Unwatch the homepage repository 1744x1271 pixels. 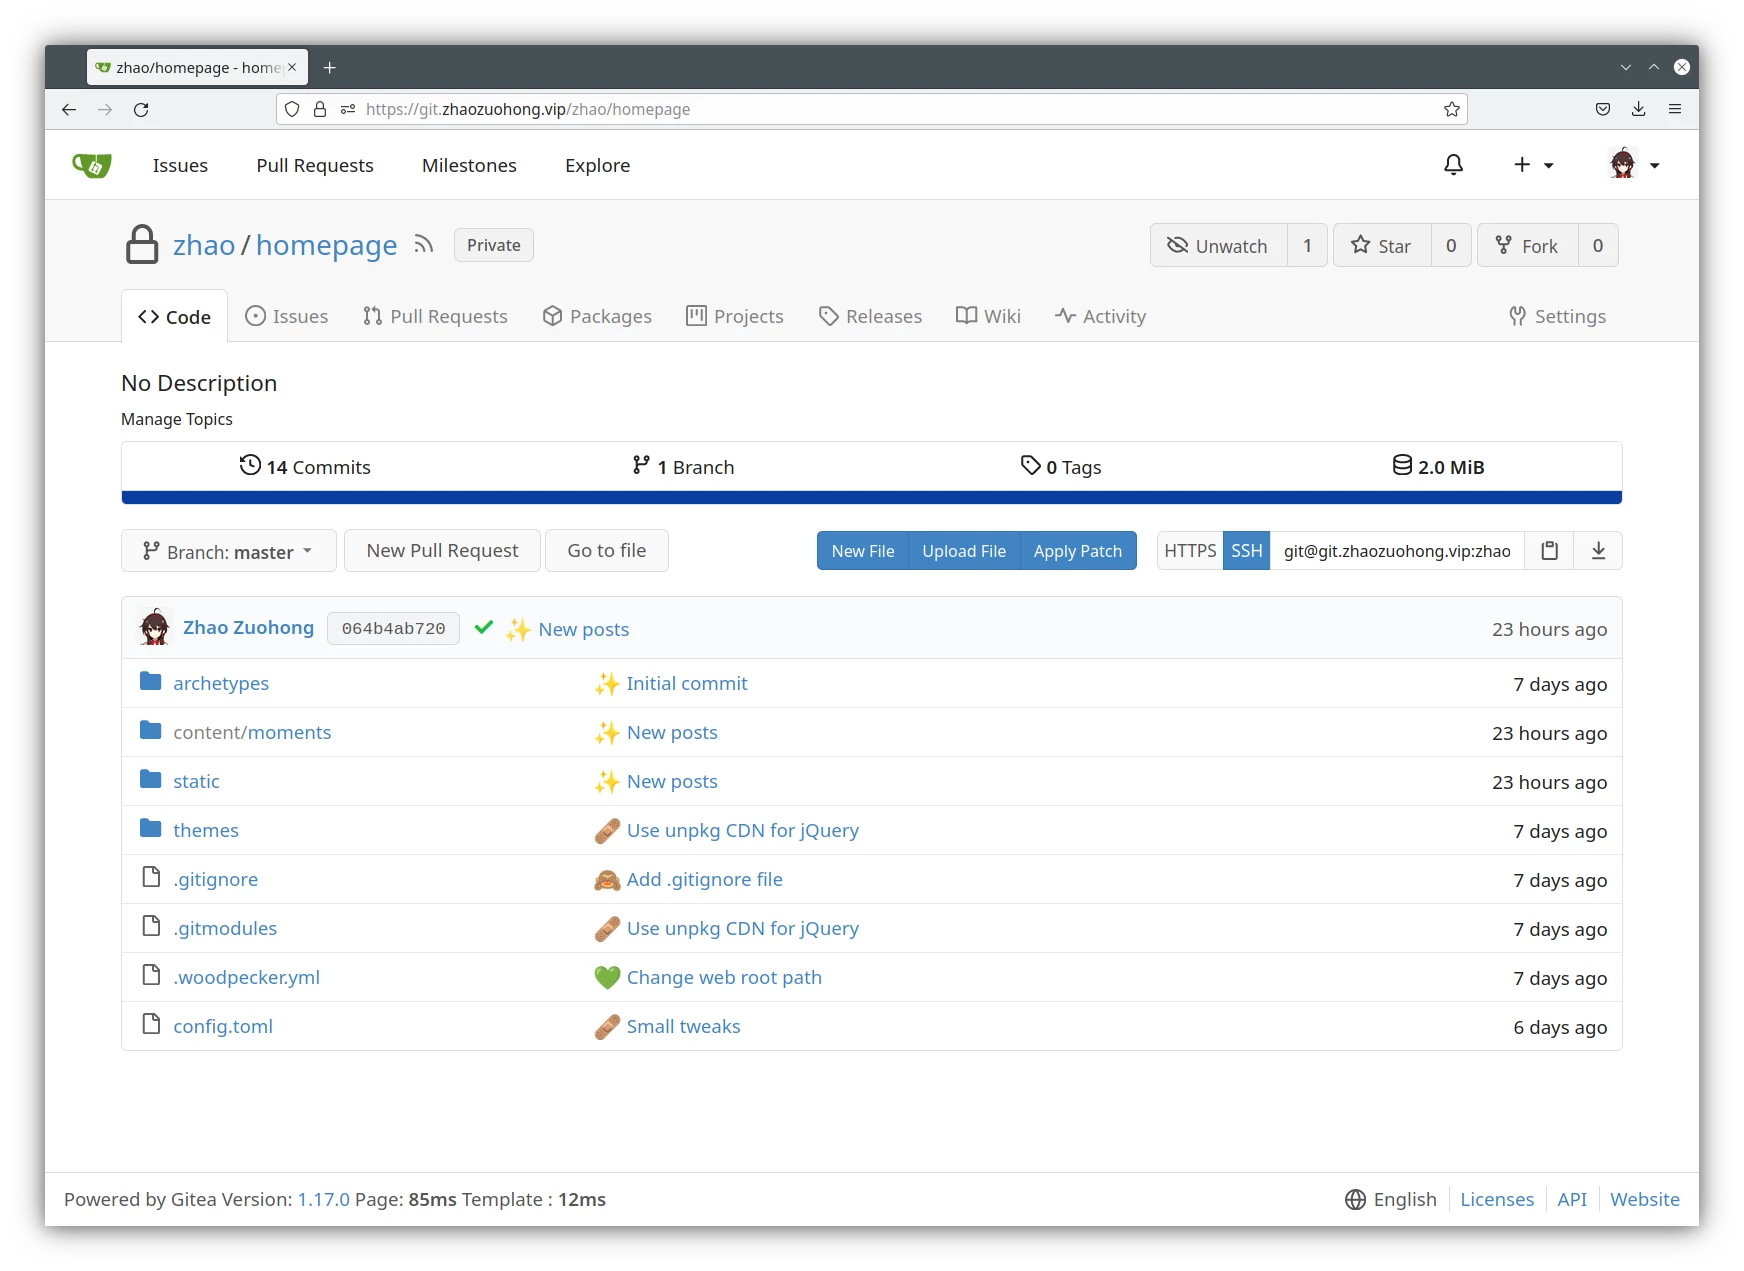click(1218, 246)
